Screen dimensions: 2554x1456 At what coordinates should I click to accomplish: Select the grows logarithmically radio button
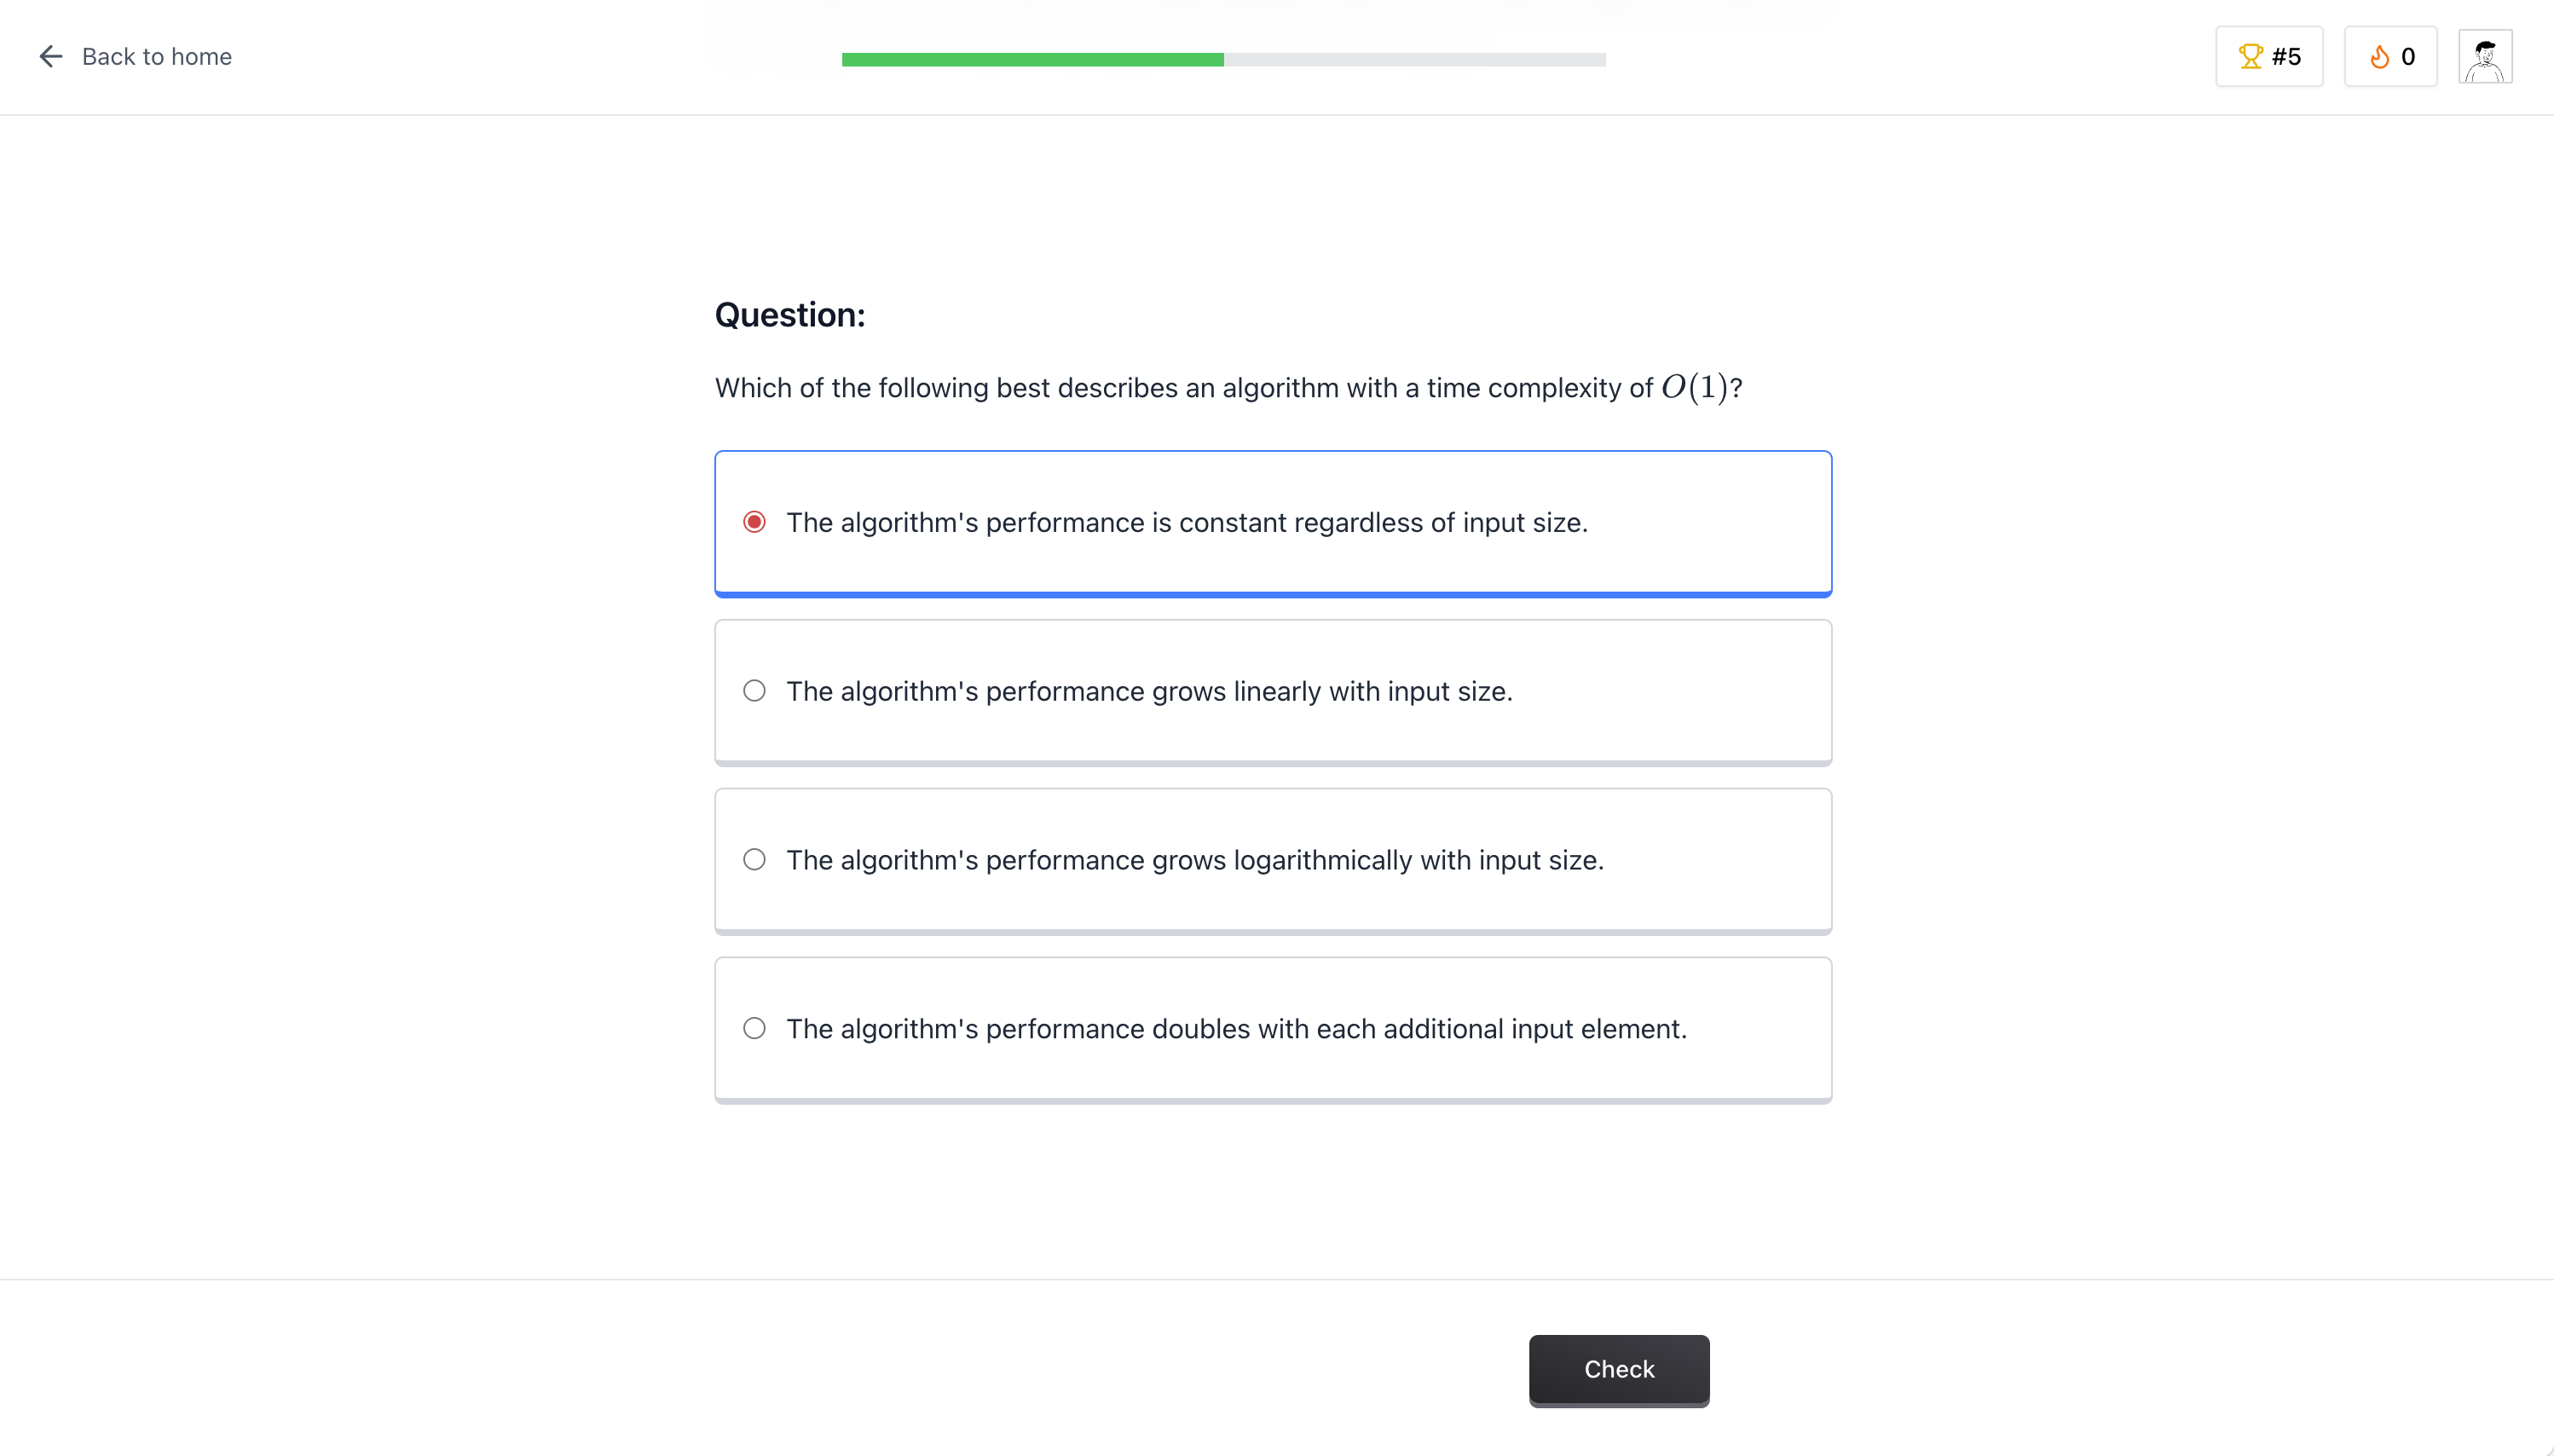(754, 860)
